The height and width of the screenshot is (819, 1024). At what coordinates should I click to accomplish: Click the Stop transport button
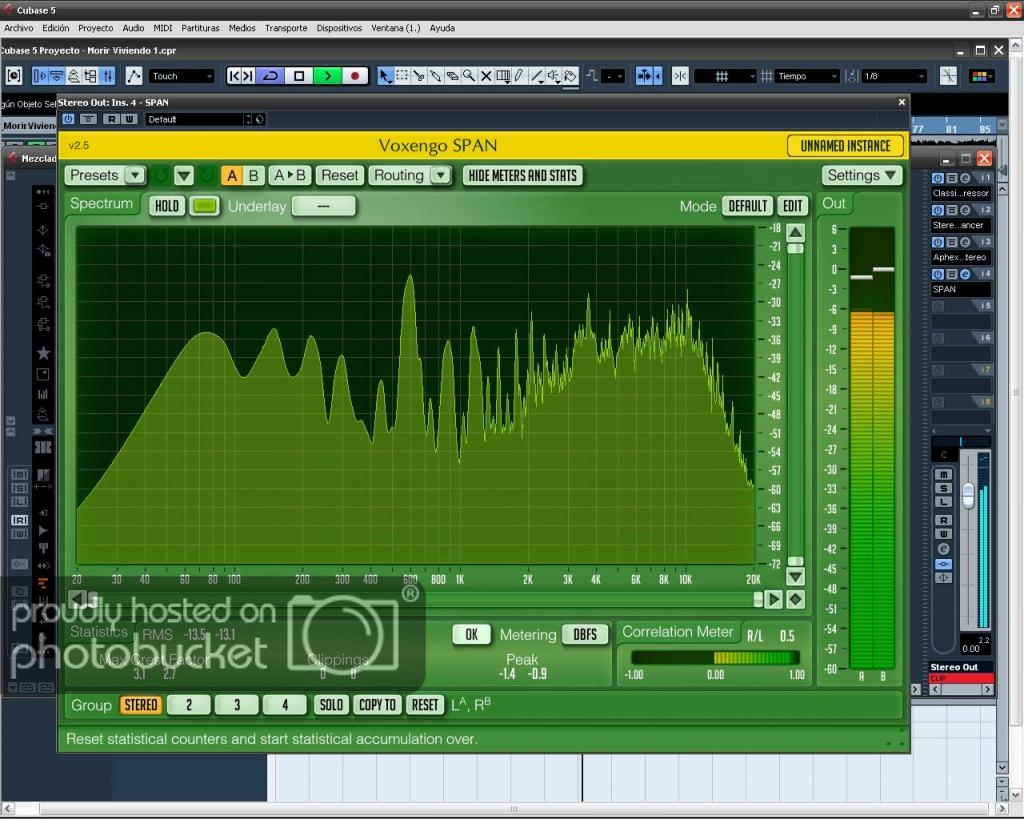tap(298, 76)
